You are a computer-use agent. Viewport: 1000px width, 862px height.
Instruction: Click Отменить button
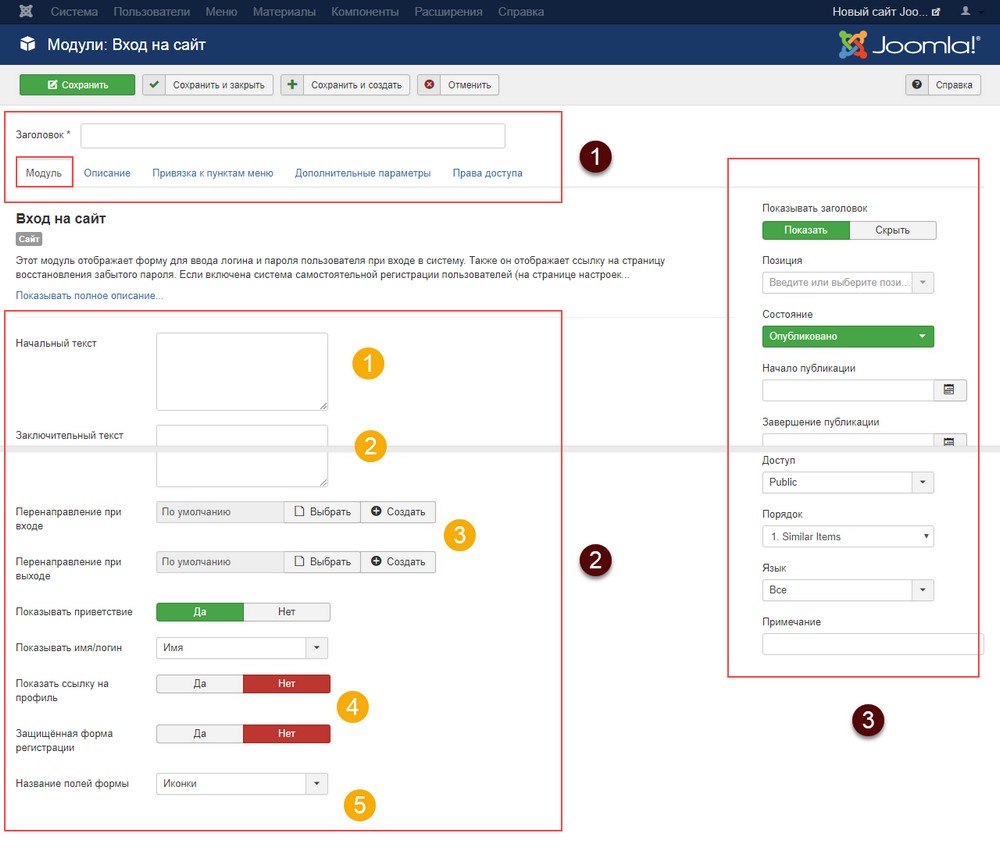[x=459, y=85]
